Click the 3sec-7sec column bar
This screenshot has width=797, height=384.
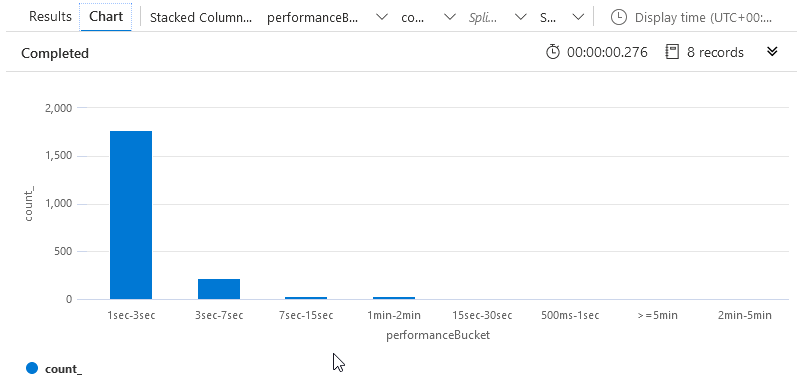point(219,289)
